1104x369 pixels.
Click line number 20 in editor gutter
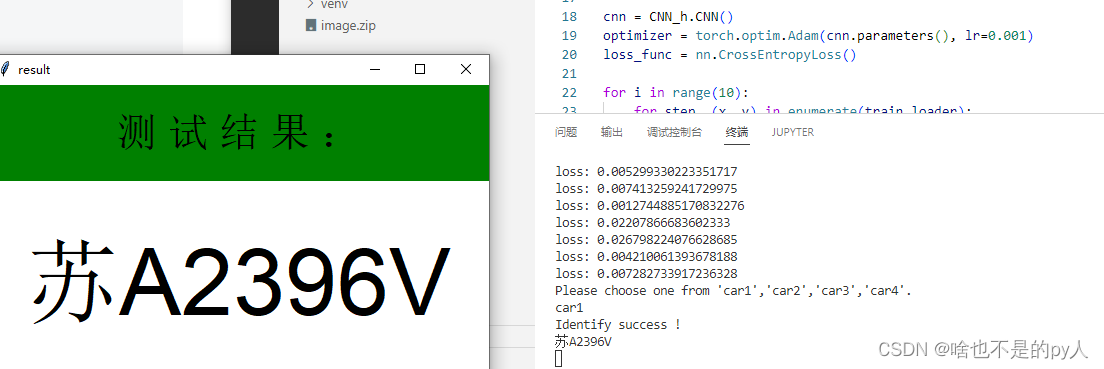[x=569, y=54]
